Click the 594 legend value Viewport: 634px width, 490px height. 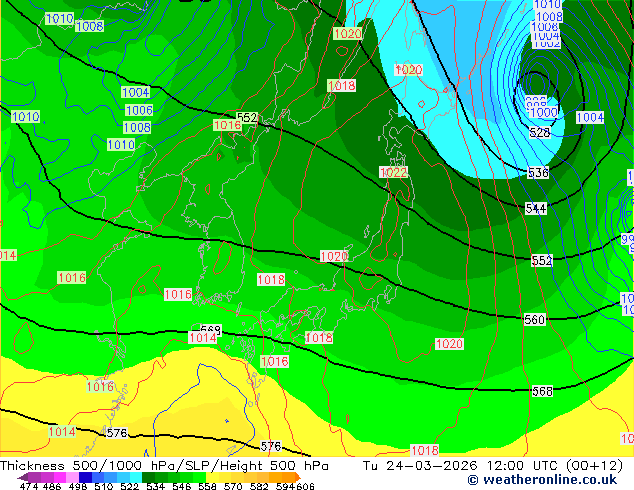pos(285,486)
